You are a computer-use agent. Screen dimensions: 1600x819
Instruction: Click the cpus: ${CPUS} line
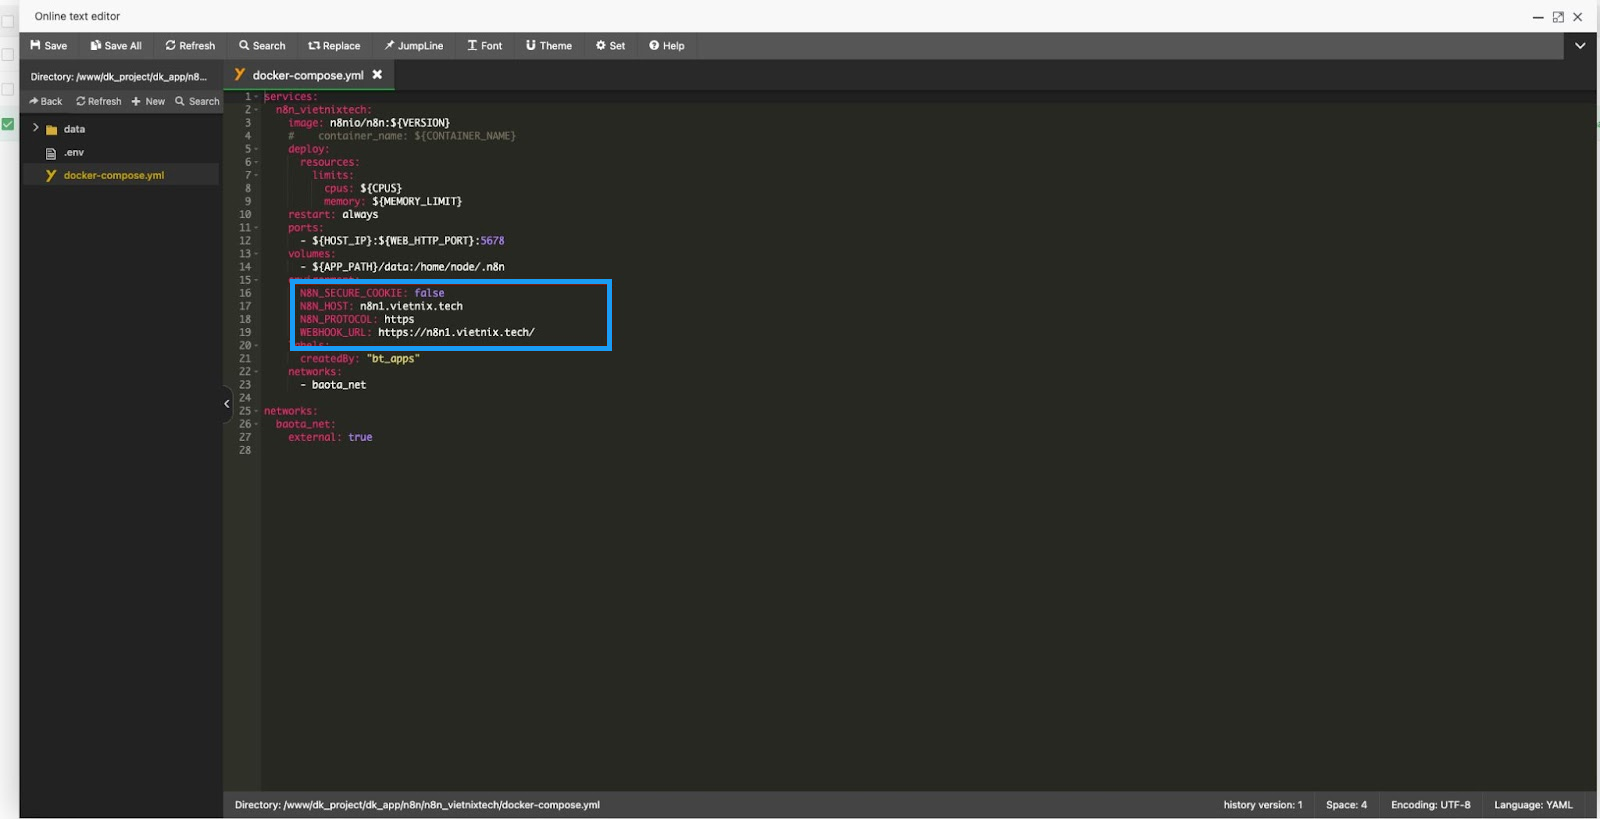[363, 188]
